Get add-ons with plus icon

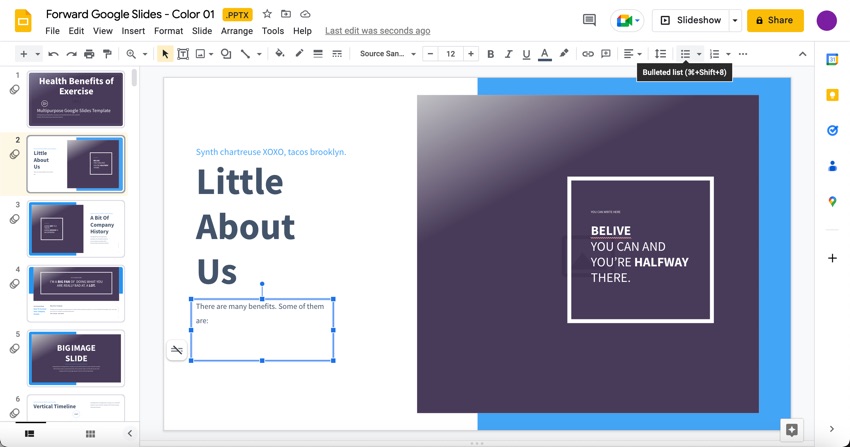pyautogui.click(x=832, y=258)
